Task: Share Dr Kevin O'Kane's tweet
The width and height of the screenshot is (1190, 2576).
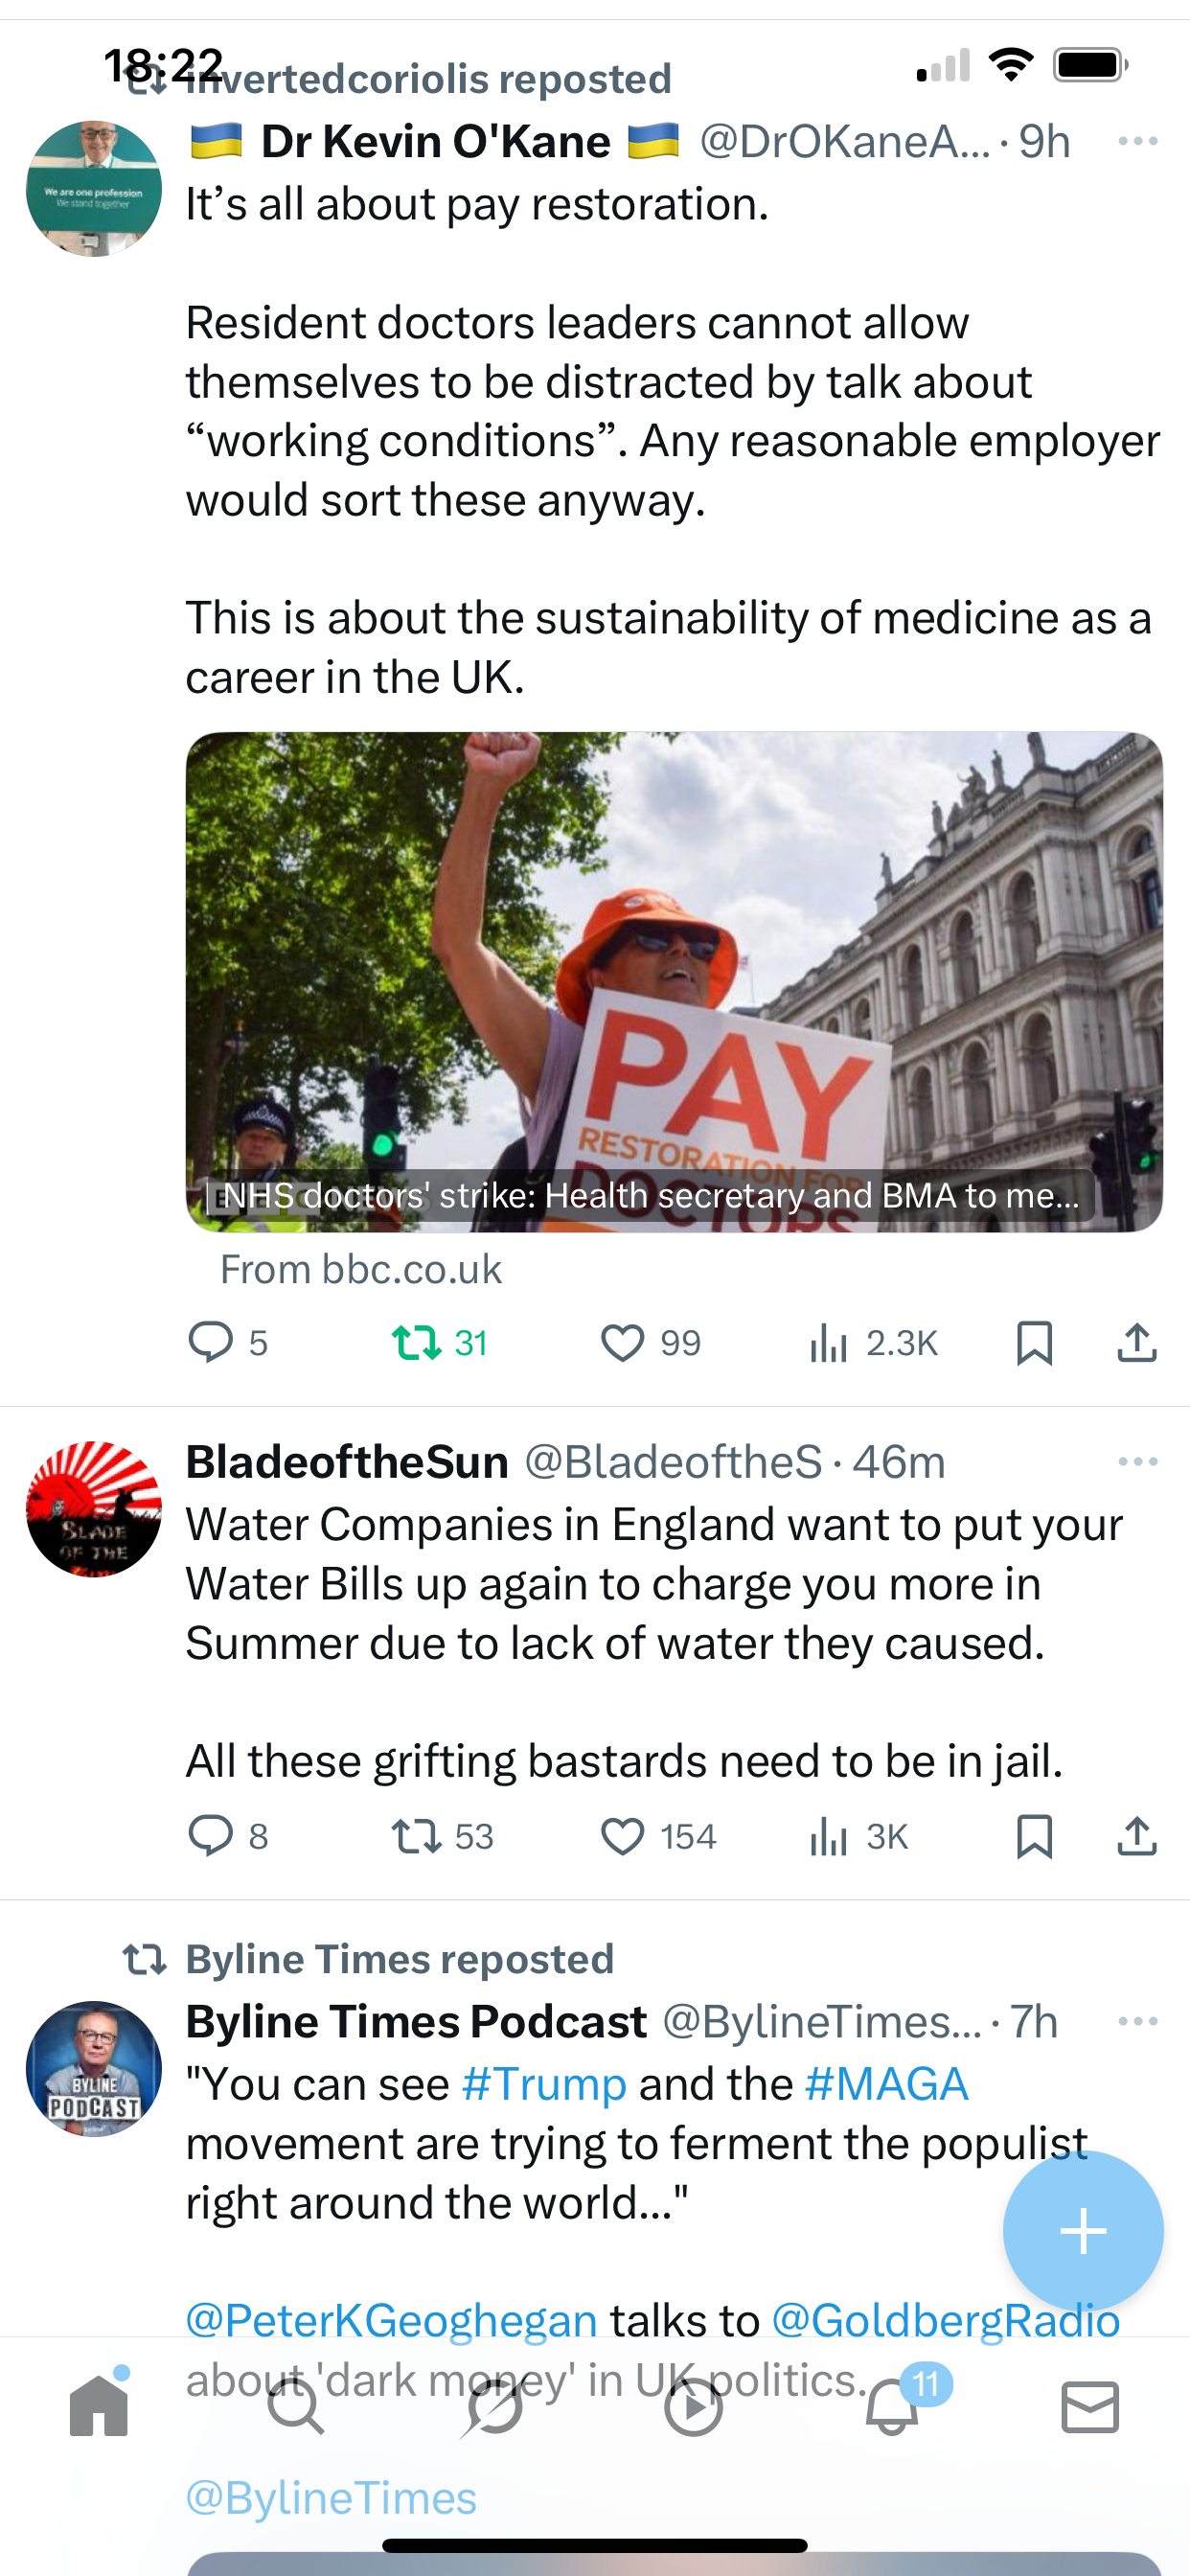Action: tap(1137, 1342)
